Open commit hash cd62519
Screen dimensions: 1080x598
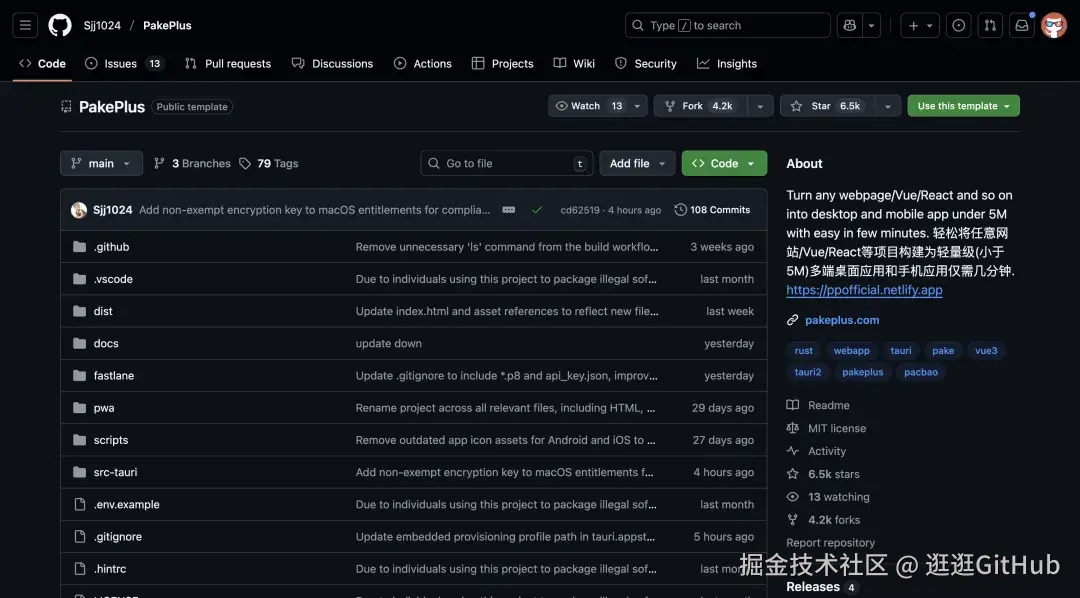[580, 210]
